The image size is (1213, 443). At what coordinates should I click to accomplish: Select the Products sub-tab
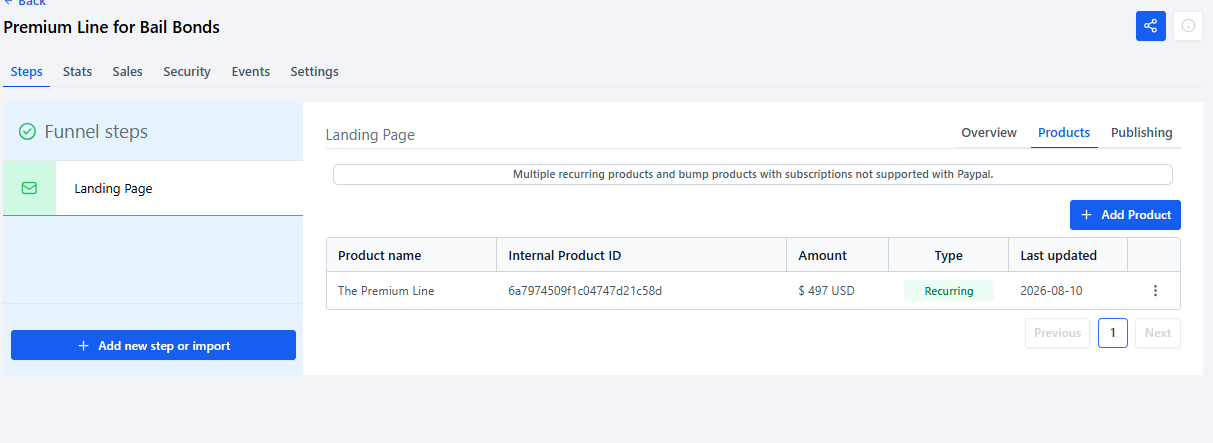1064,133
